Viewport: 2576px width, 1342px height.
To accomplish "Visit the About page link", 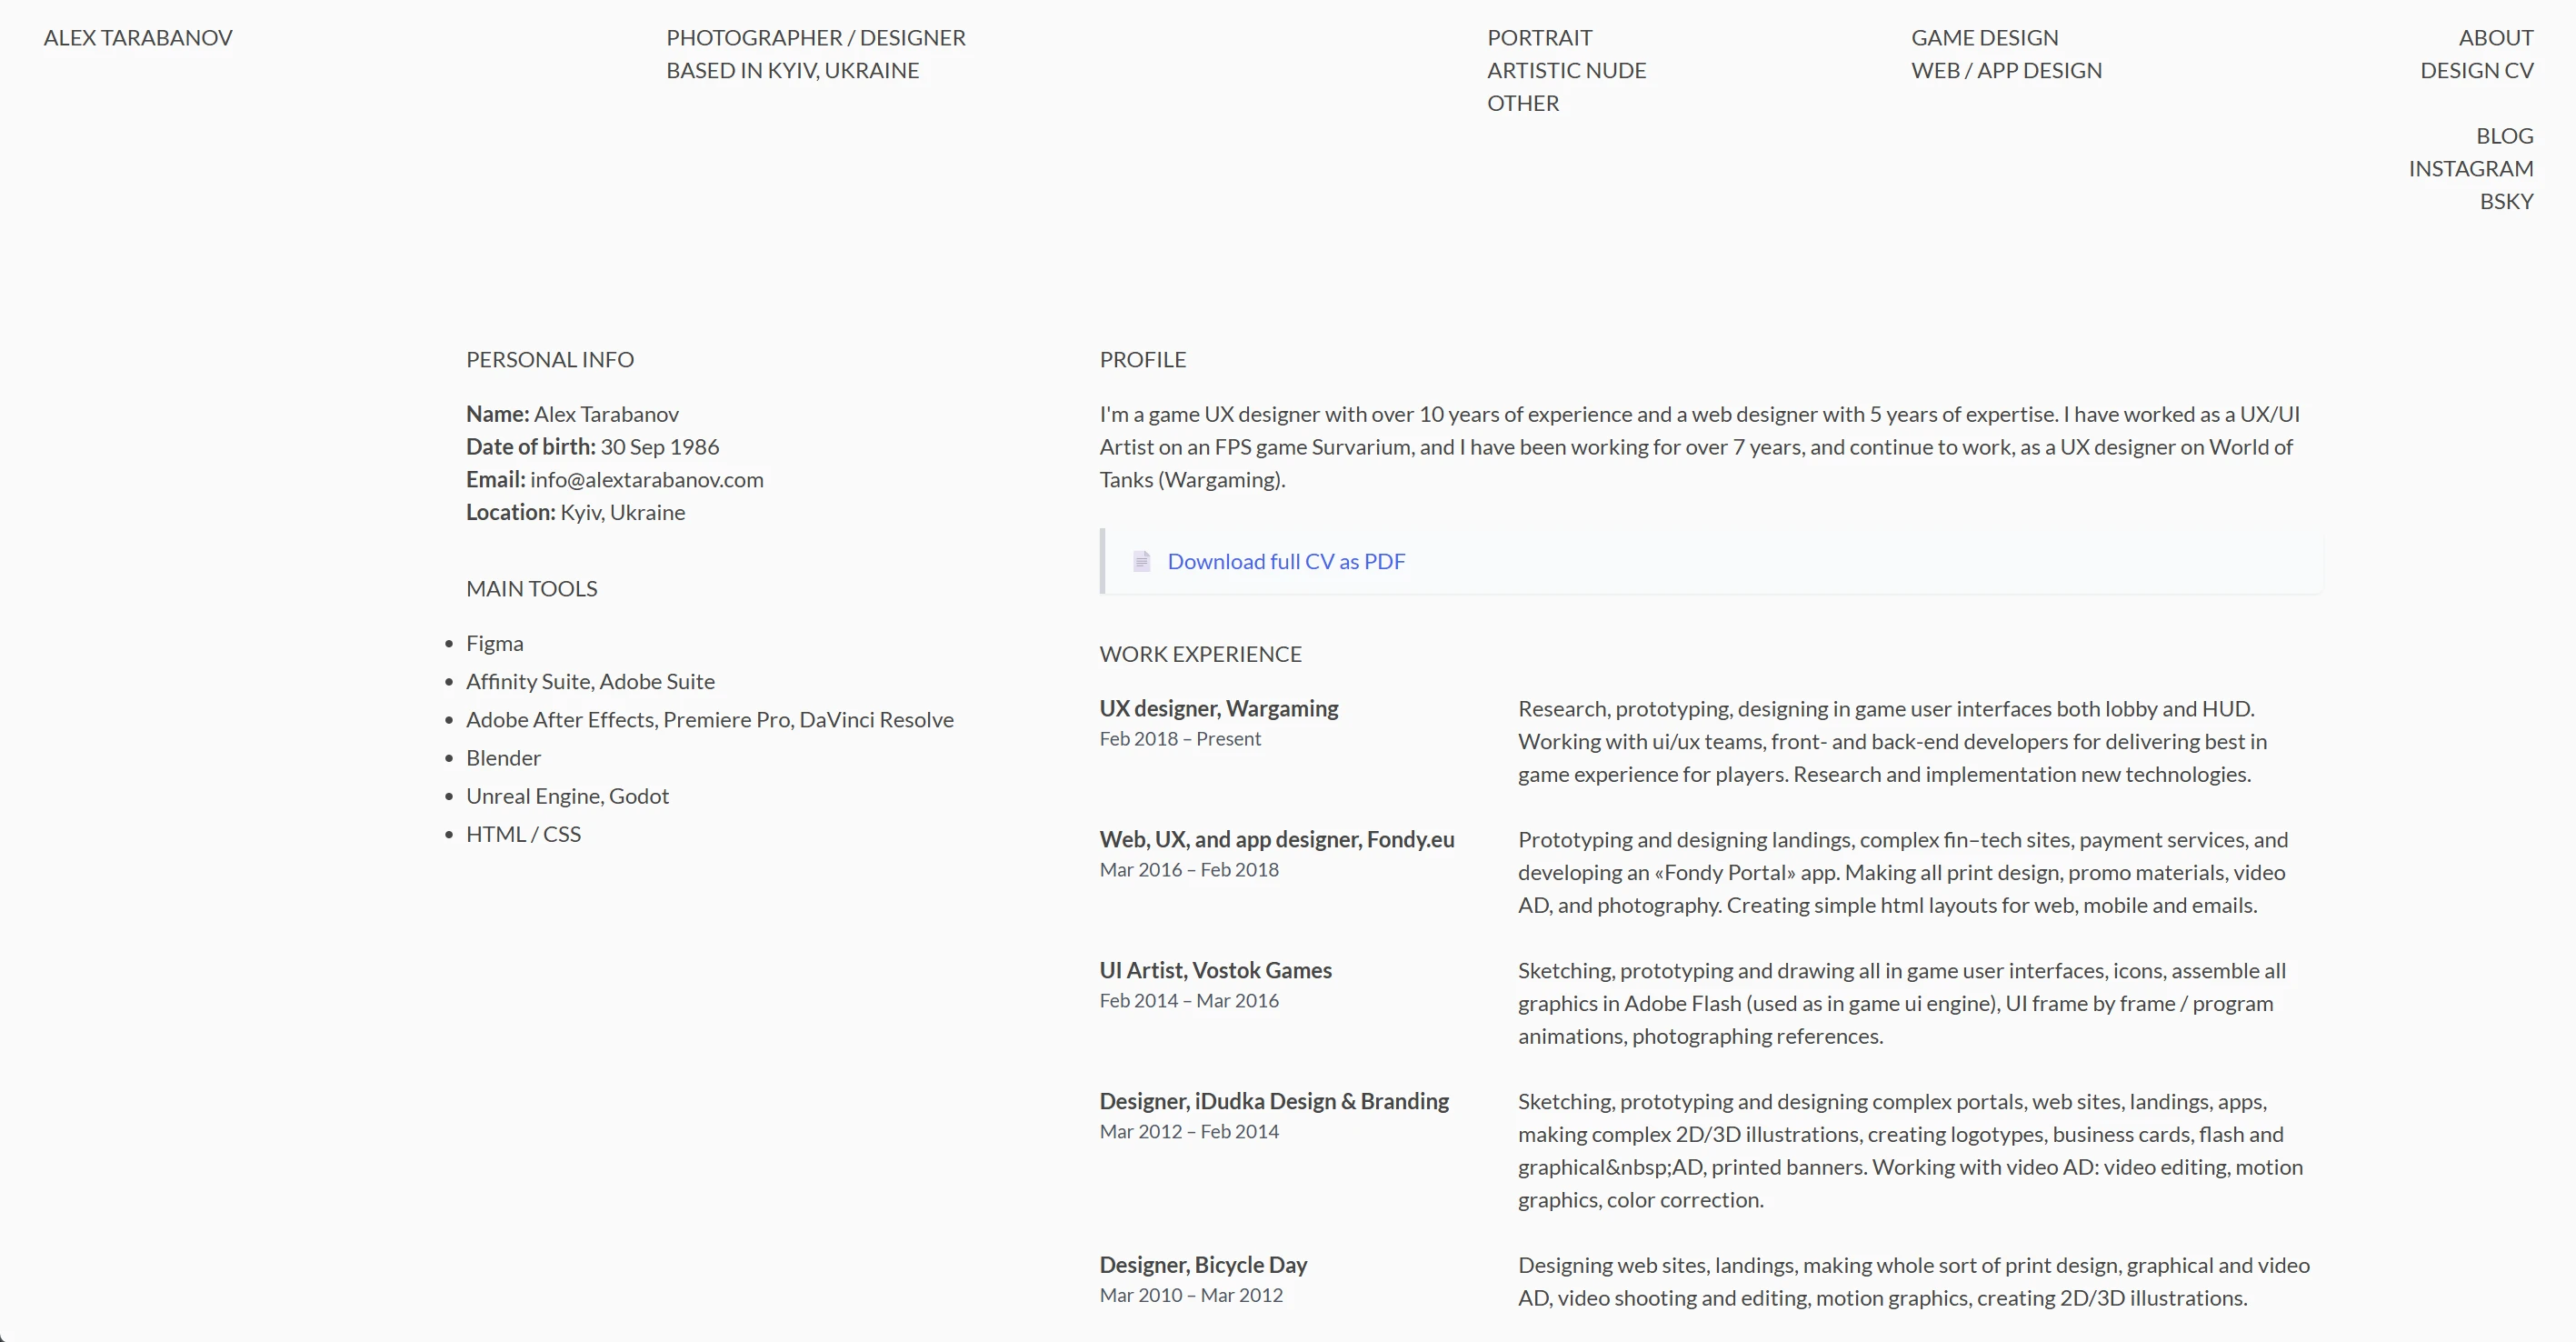I will [2495, 38].
